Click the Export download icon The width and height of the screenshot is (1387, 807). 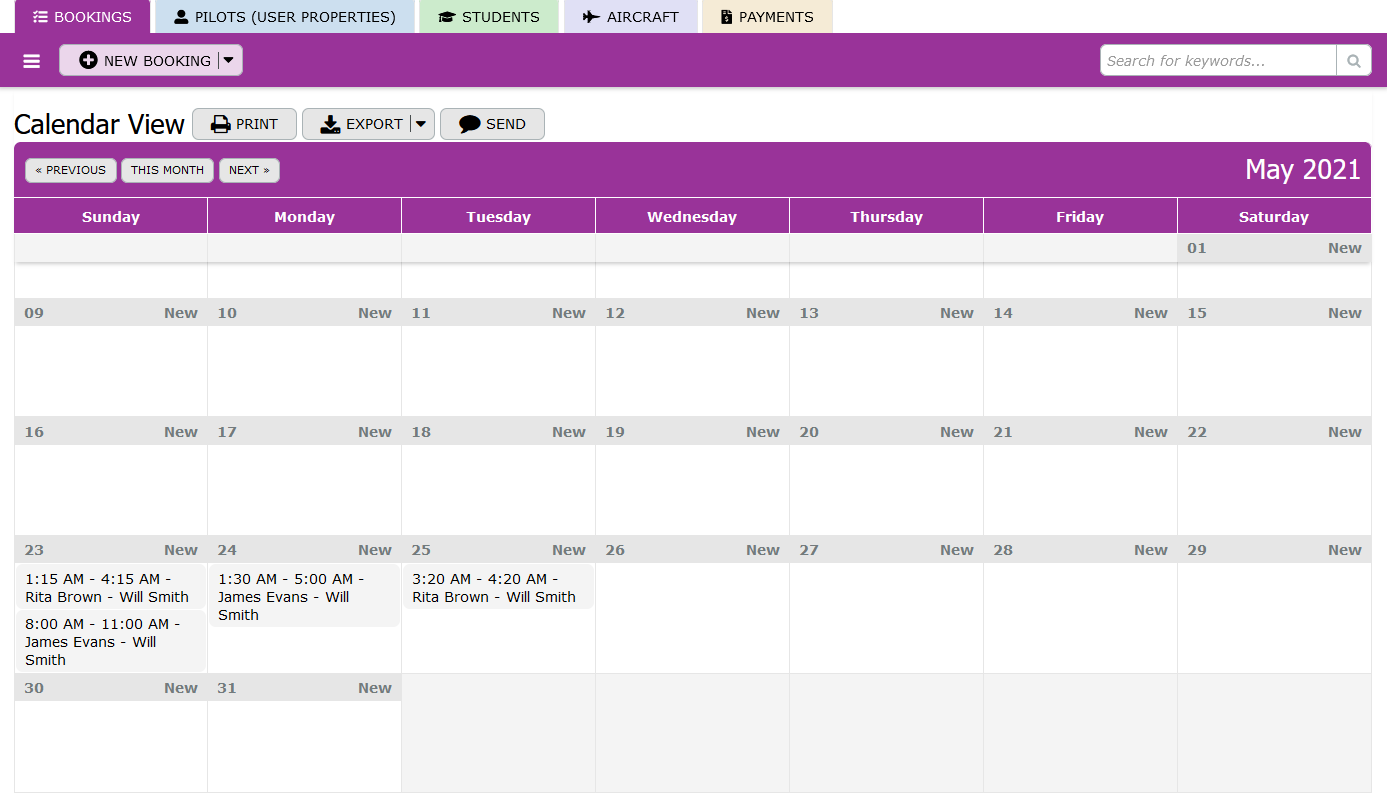pos(330,124)
